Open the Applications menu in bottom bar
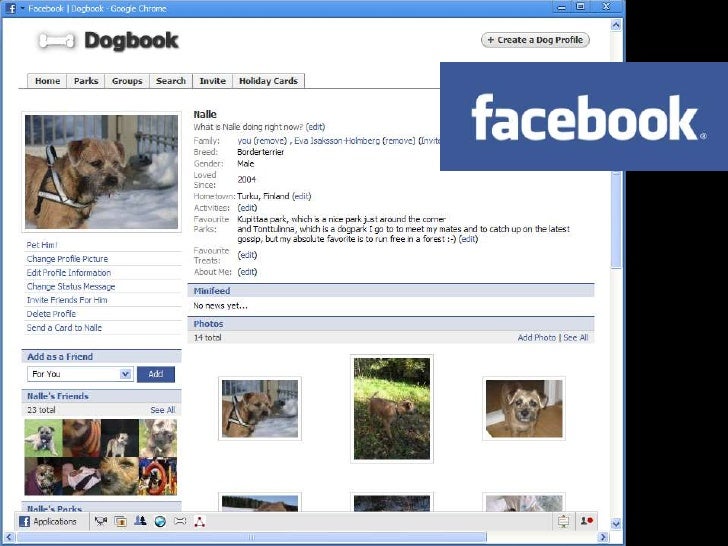Viewport: 728px width, 546px height. pyautogui.click(x=48, y=521)
